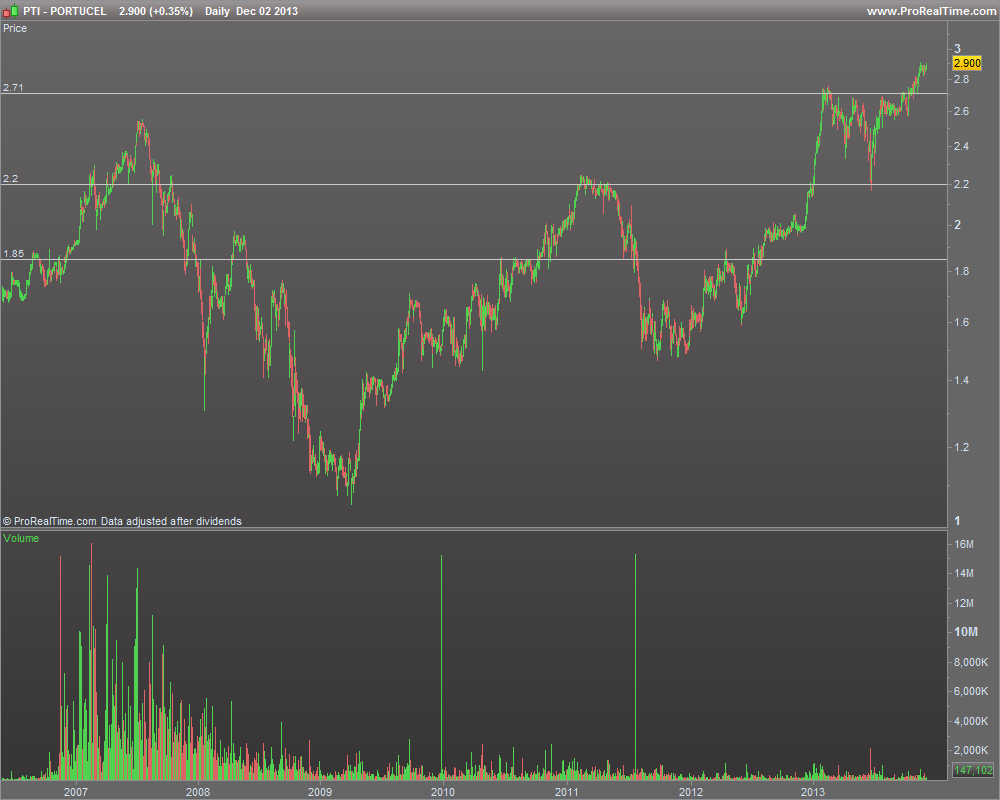Click the 3 level on price scale
Image resolution: width=1000 pixels, height=800 pixels.
pos(957,48)
